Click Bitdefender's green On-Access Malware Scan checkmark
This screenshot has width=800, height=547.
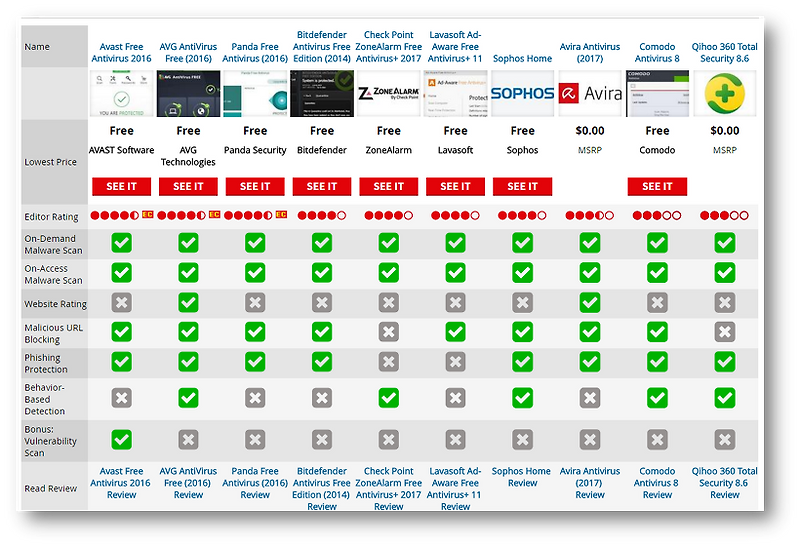click(322, 272)
